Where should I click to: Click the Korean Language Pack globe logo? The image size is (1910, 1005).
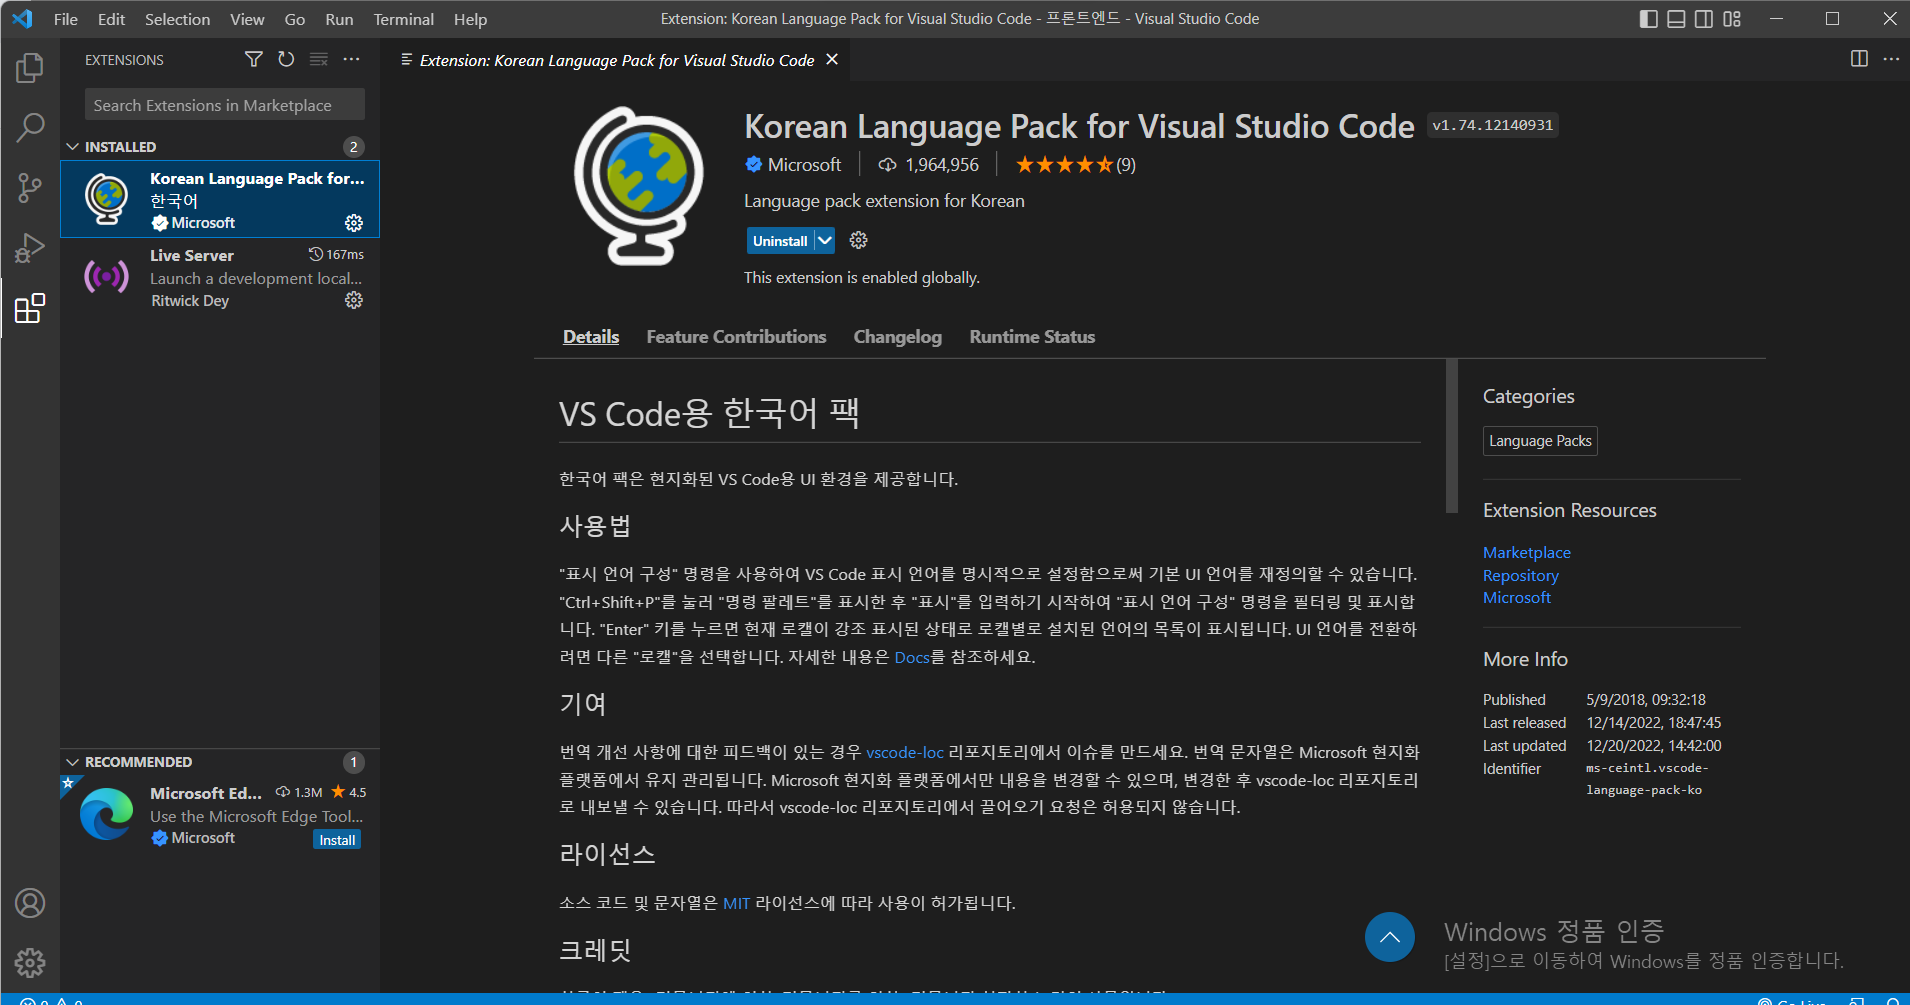pyautogui.click(x=639, y=186)
